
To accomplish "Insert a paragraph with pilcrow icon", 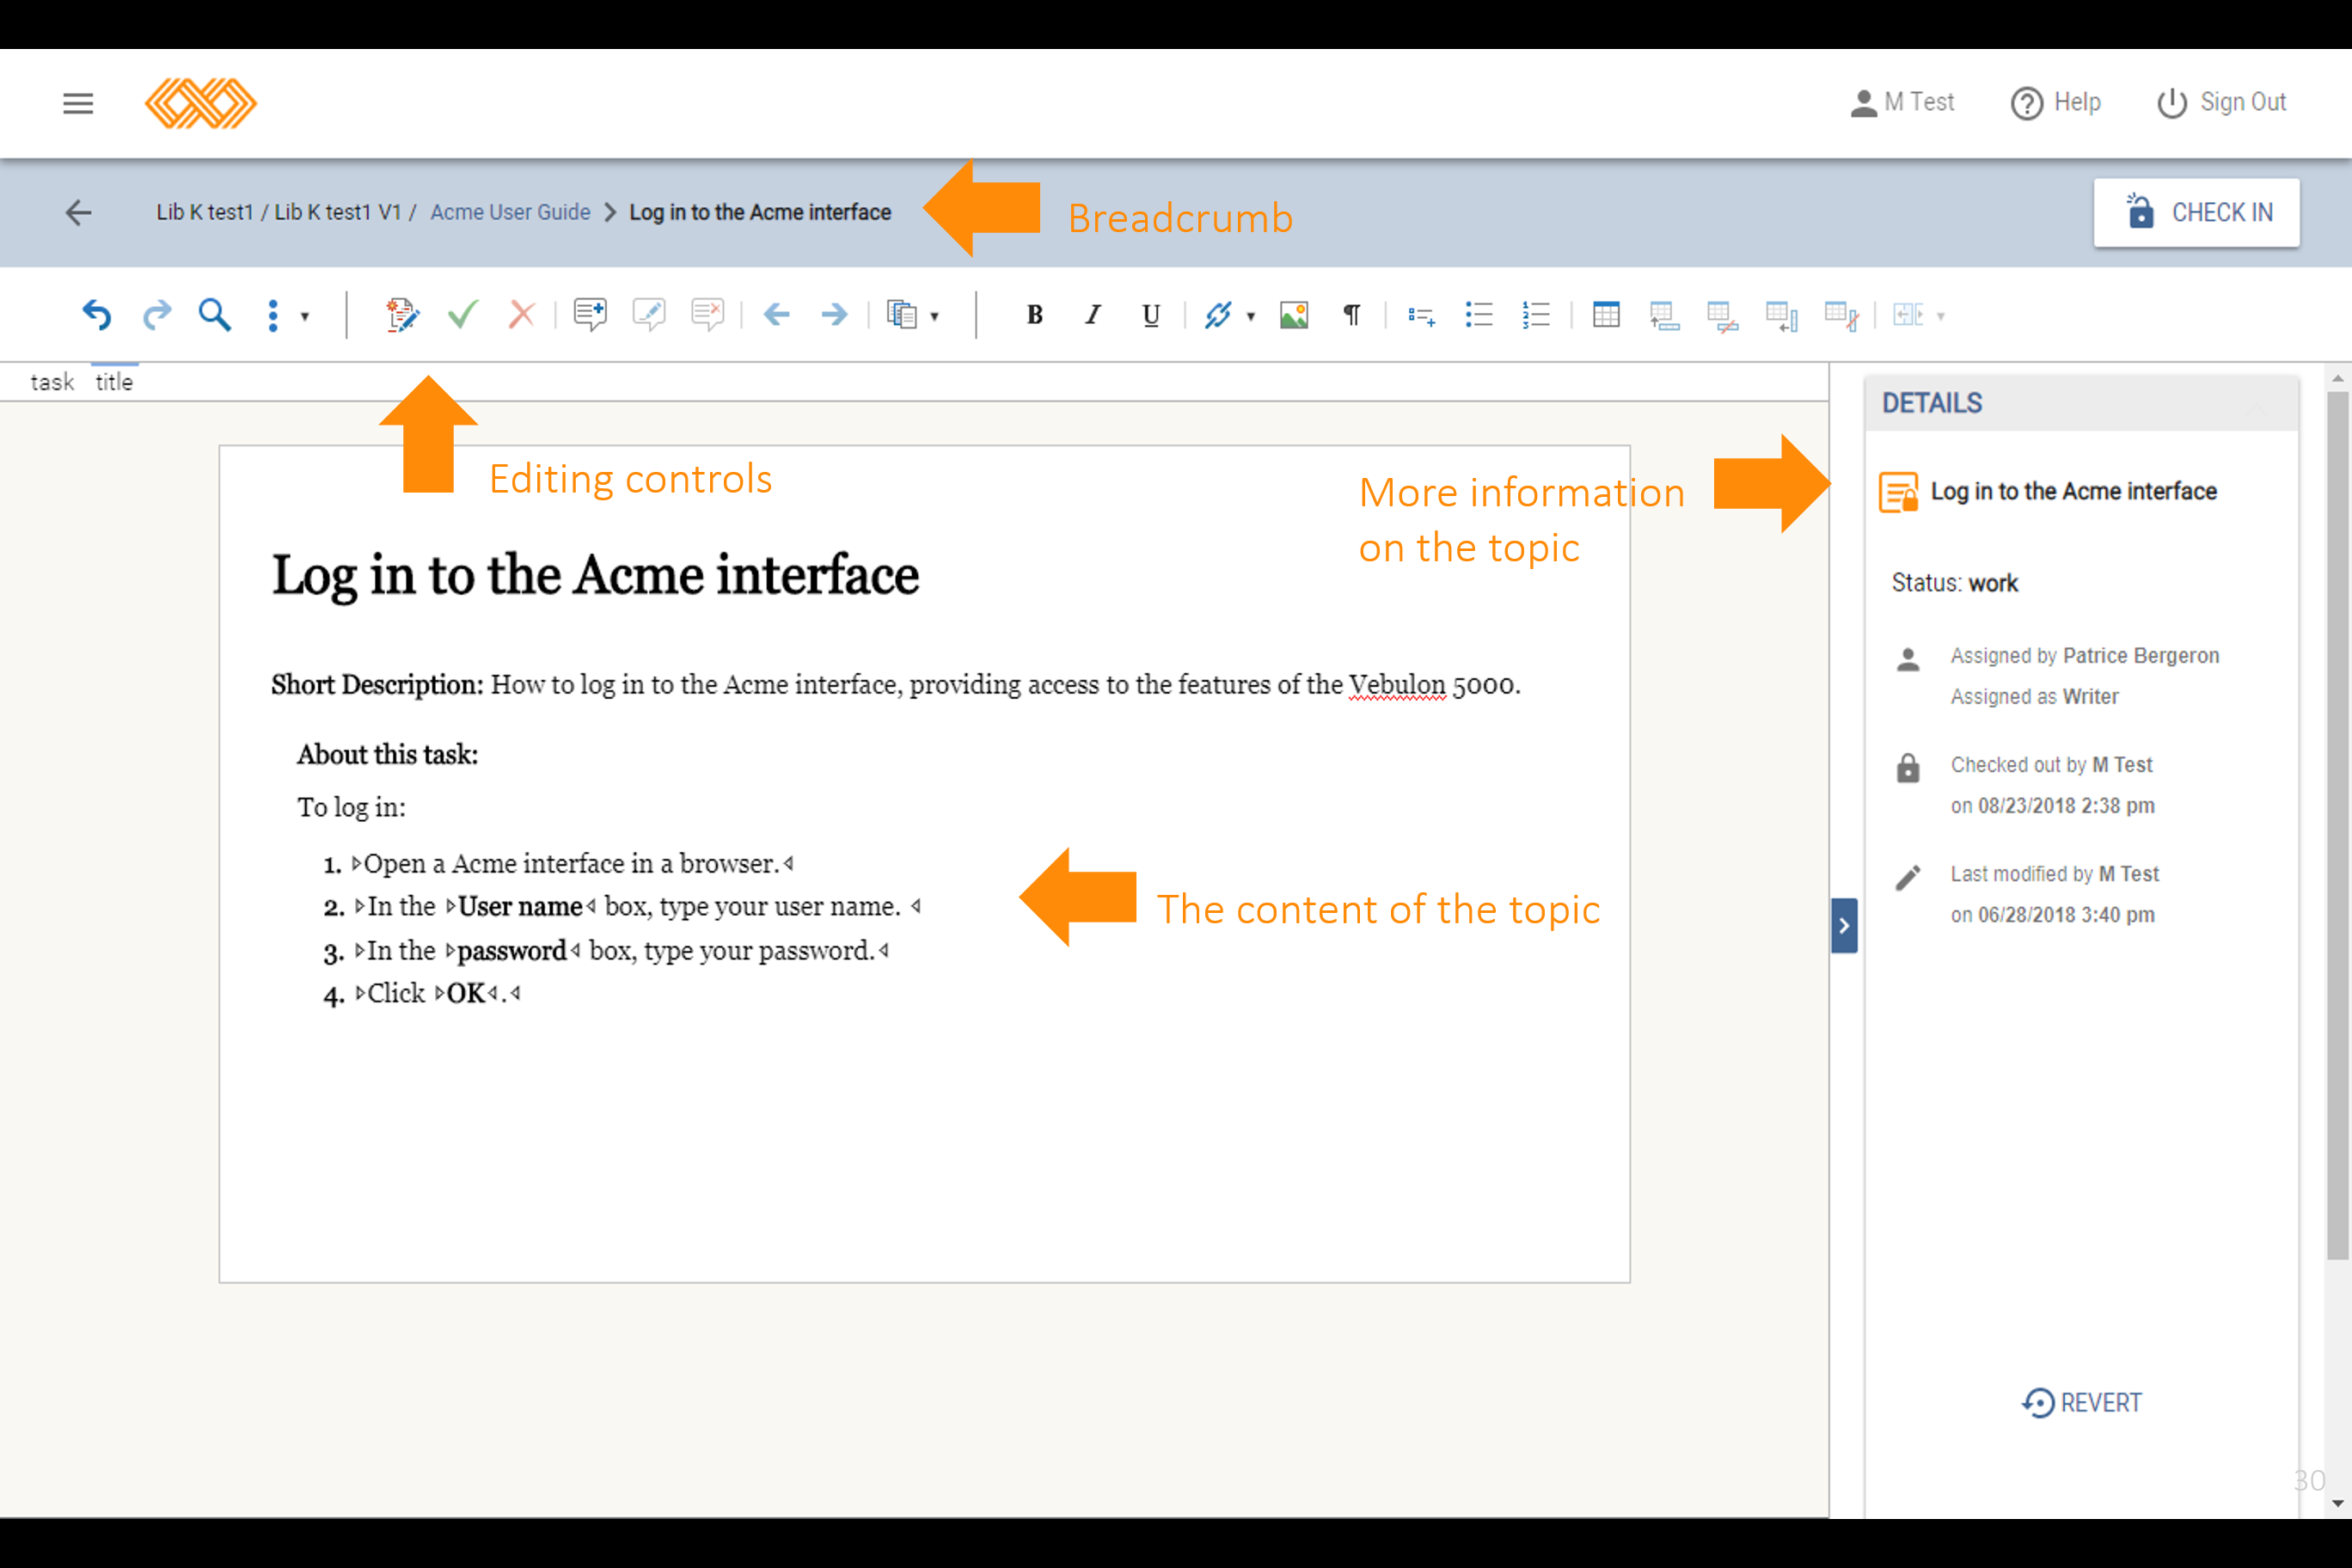I will 1352,315.
